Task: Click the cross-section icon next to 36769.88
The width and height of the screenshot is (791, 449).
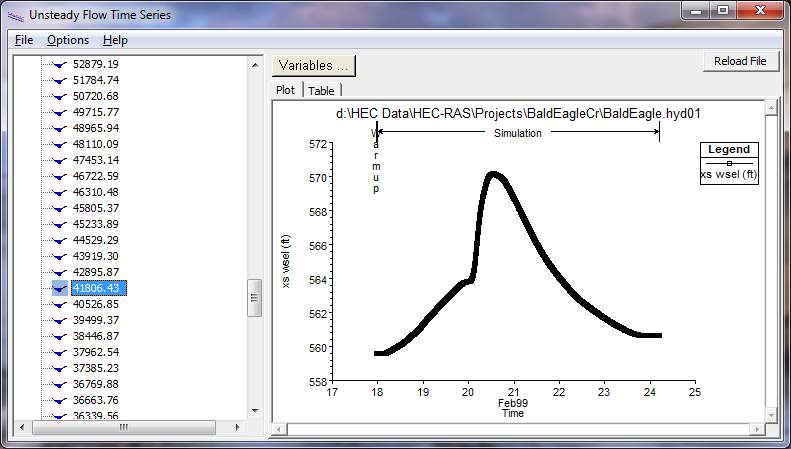Action: click(60, 384)
